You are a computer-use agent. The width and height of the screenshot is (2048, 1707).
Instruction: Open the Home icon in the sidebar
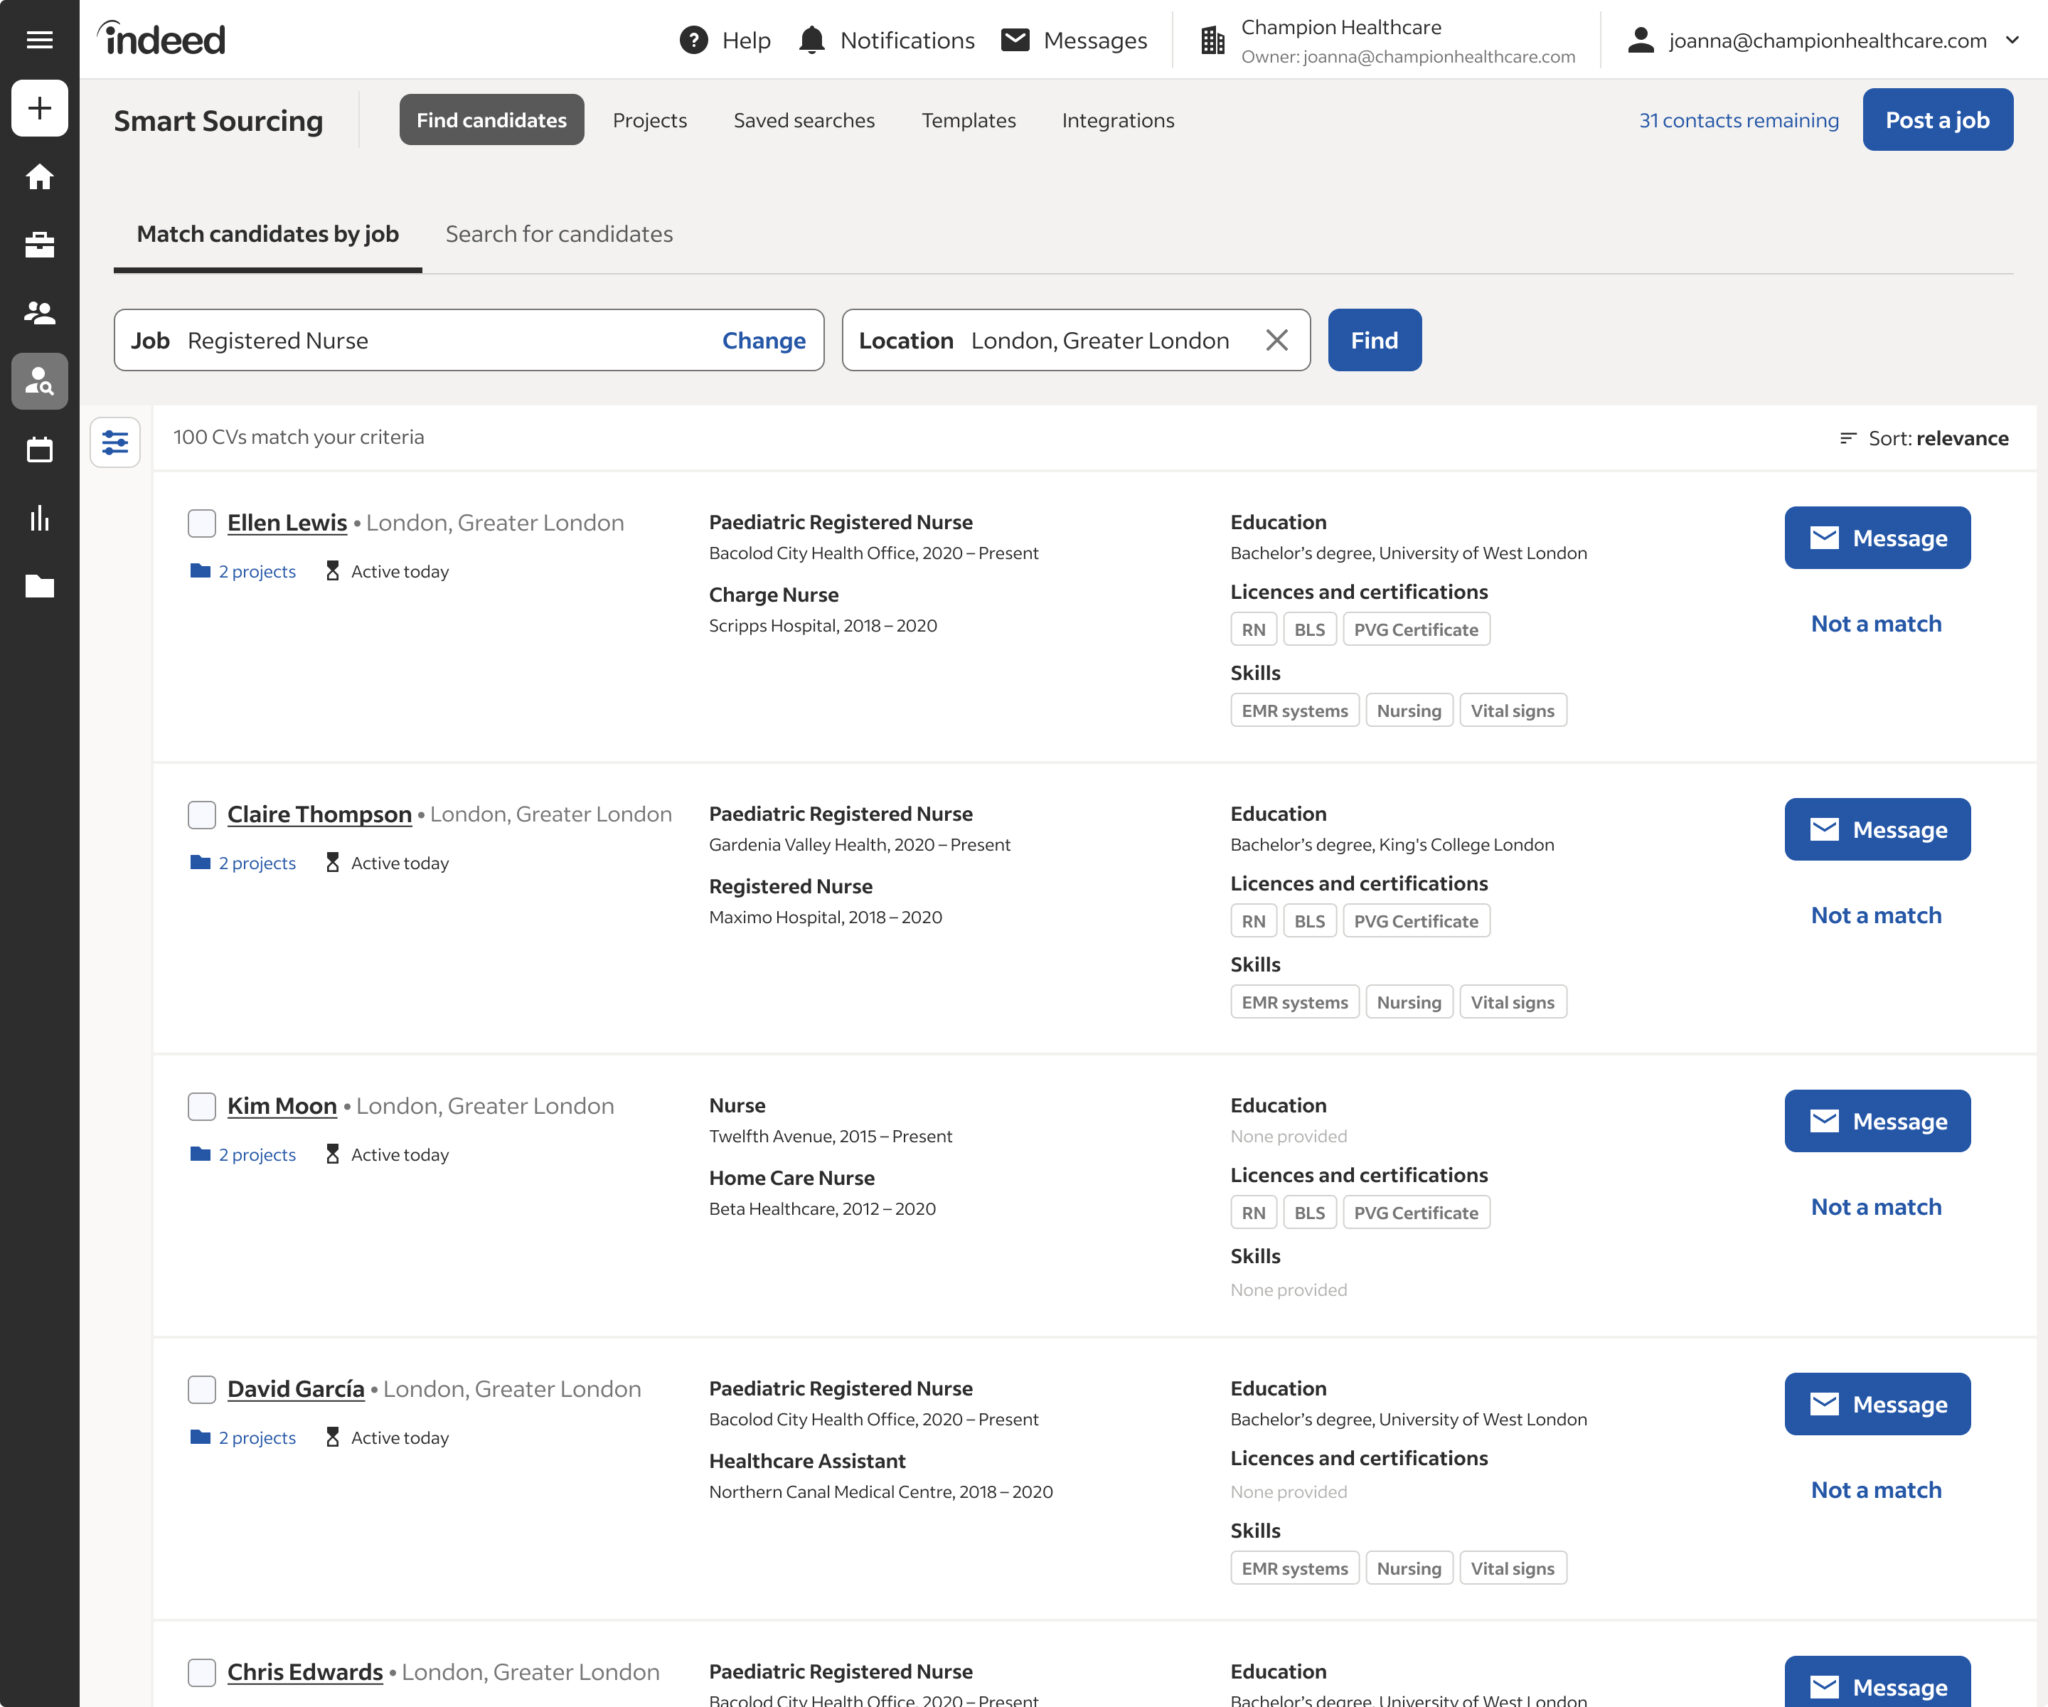click(x=40, y=176)
